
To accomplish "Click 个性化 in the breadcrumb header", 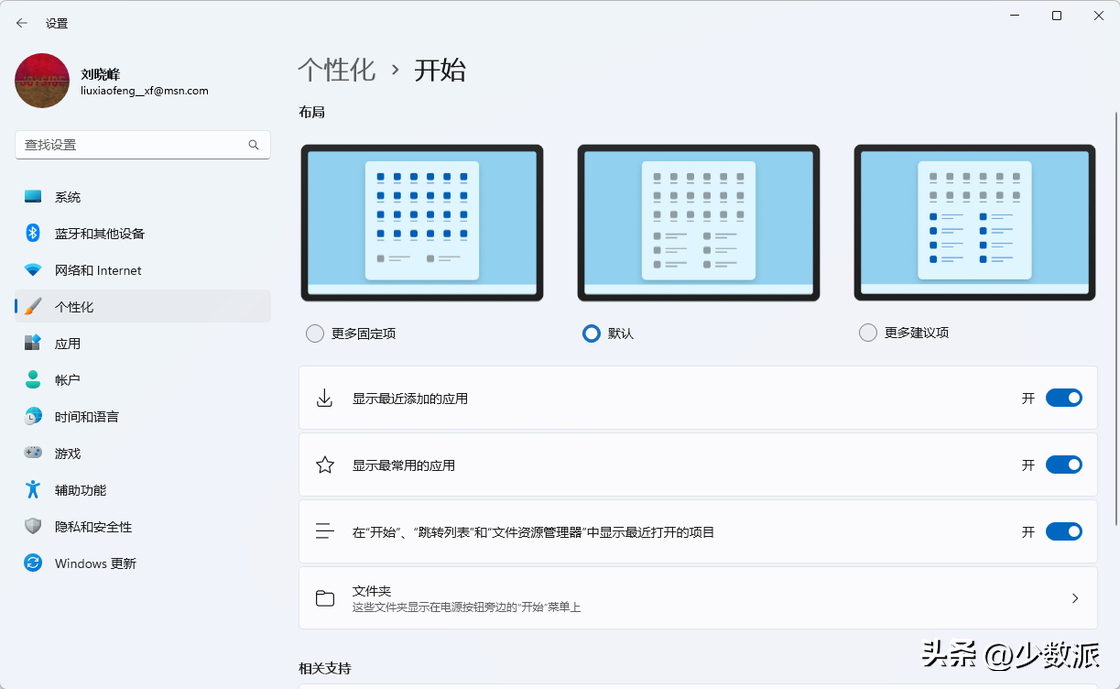I will pyautogui.click(x=336, y=70).
